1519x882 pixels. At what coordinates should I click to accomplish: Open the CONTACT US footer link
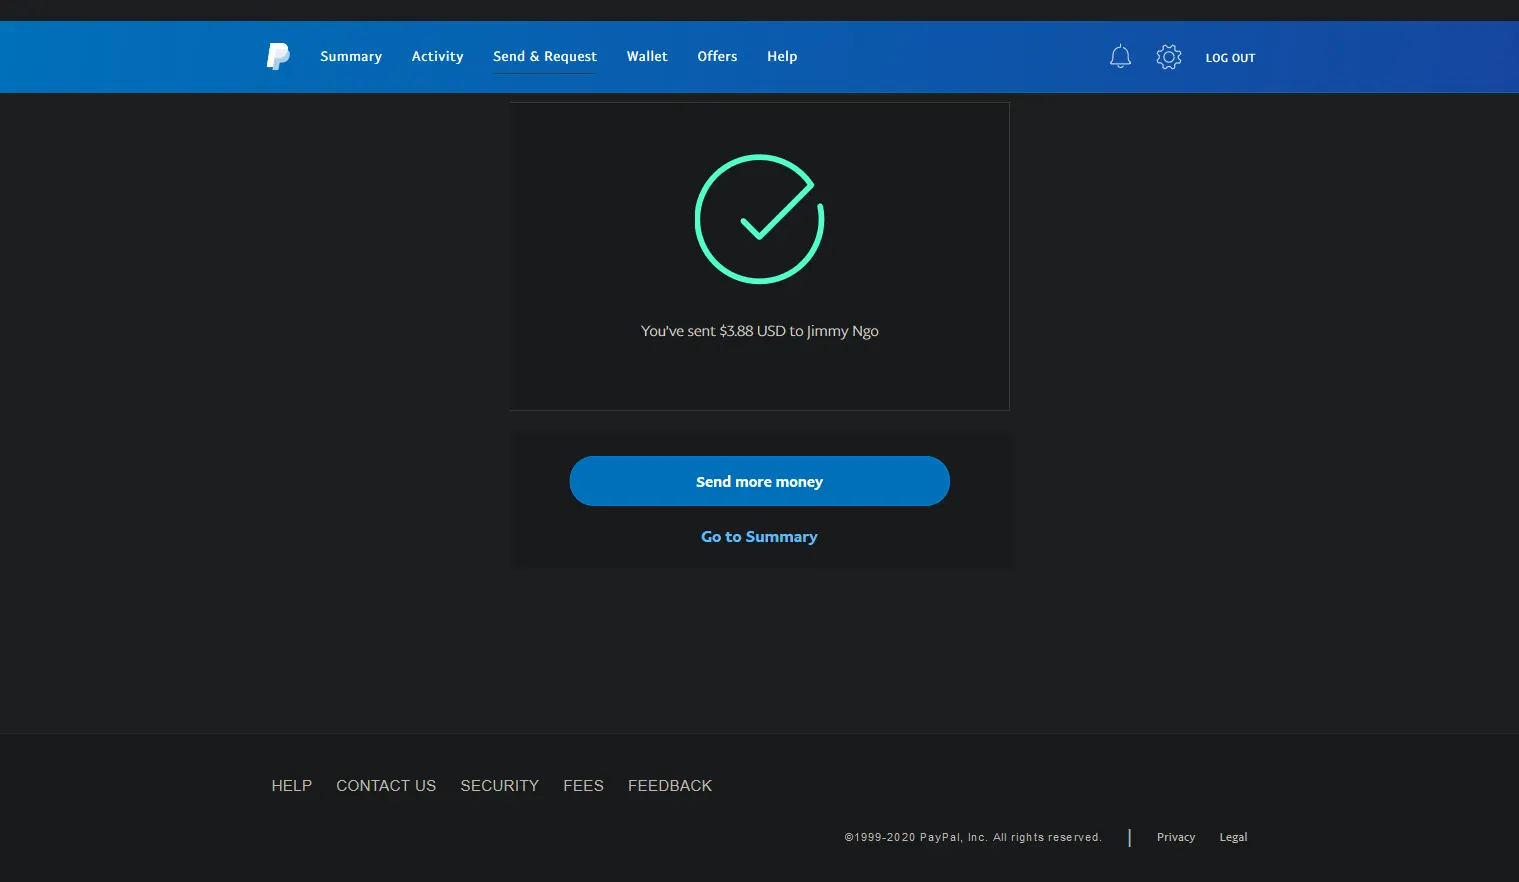(x=386, y=786)
